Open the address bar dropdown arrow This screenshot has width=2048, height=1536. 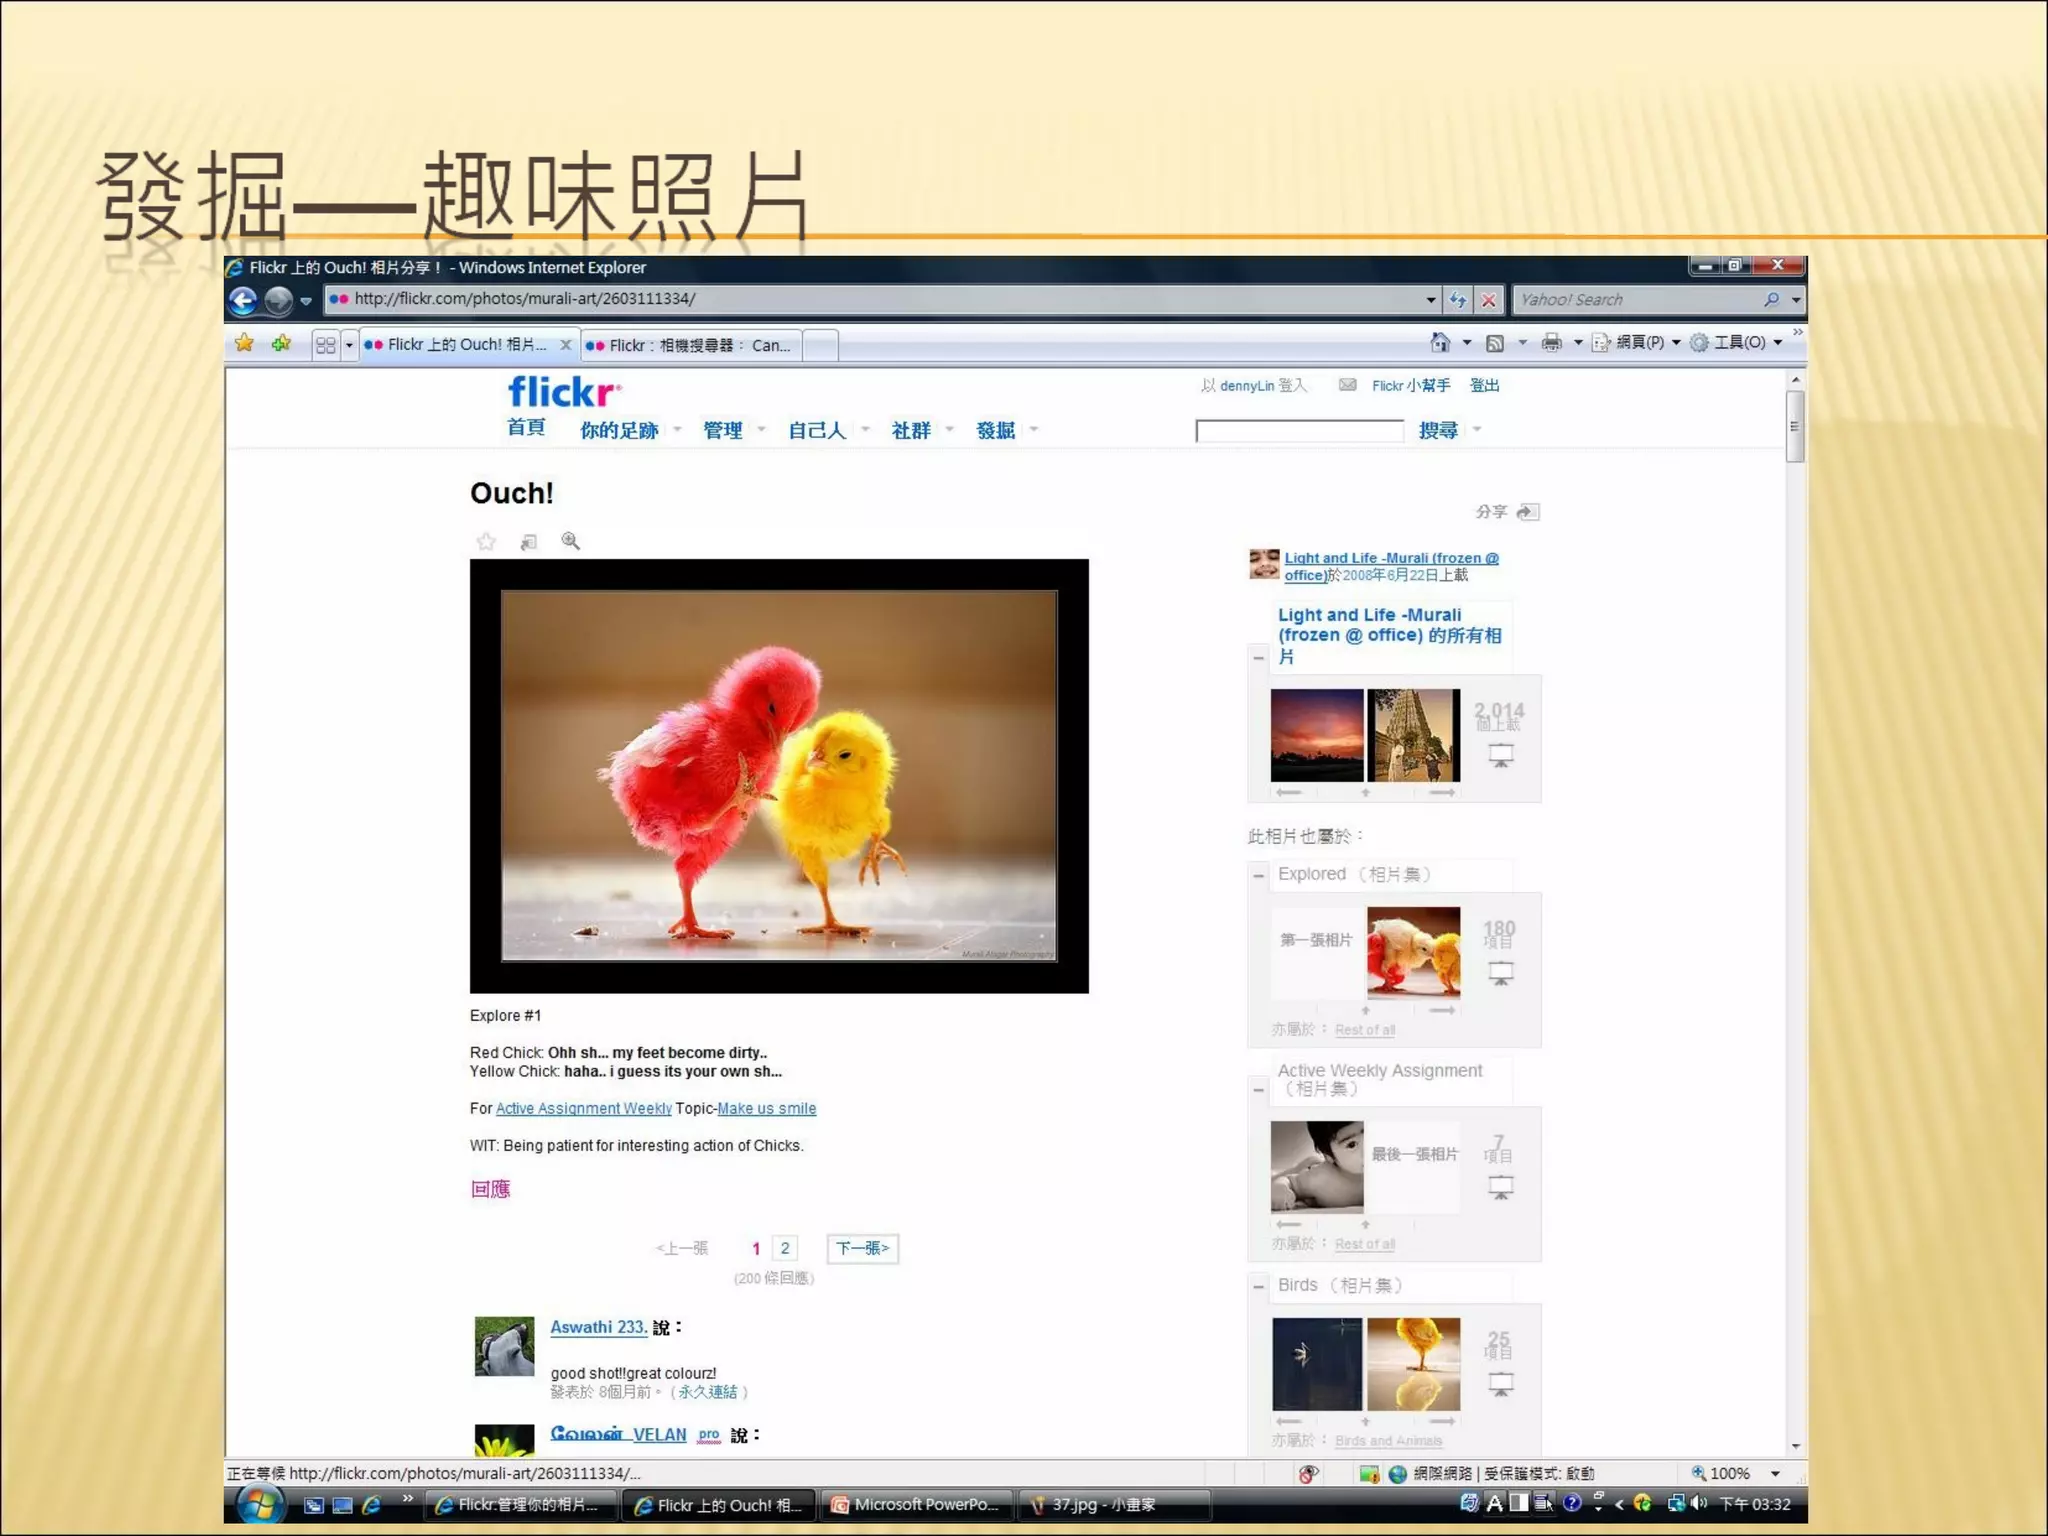1431,299
